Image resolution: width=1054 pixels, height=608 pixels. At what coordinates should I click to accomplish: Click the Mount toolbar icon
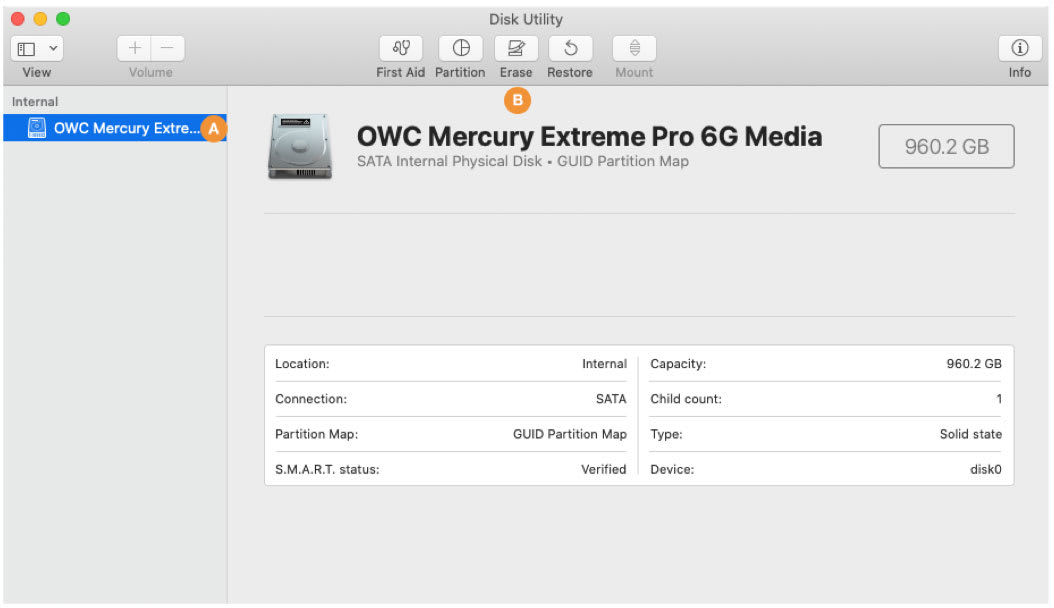[x=634, y=48]
